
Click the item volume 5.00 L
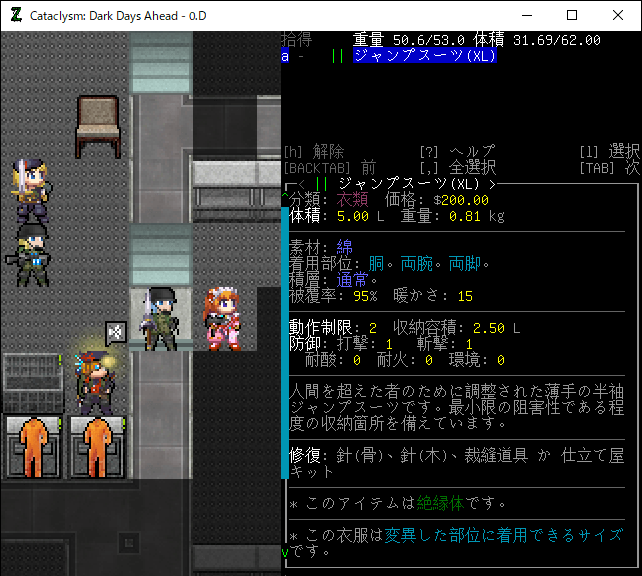point(361,216)
